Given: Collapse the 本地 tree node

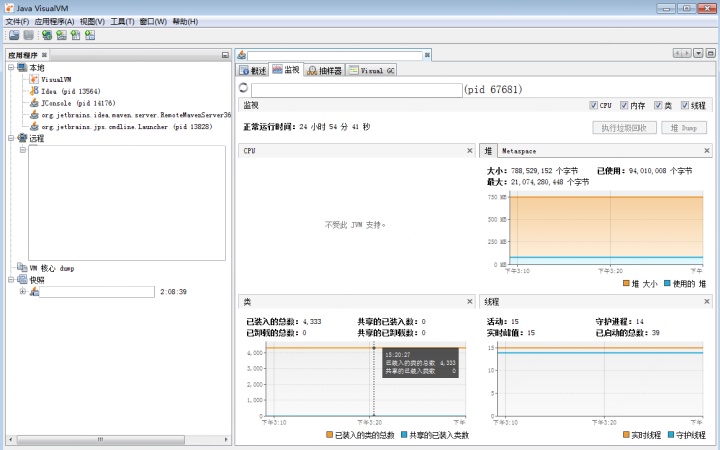Looking at the screenshot, I should 11,68.
